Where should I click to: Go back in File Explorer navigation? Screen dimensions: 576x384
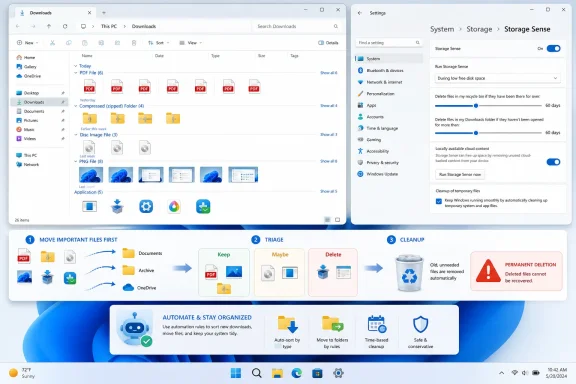[18, 26]
